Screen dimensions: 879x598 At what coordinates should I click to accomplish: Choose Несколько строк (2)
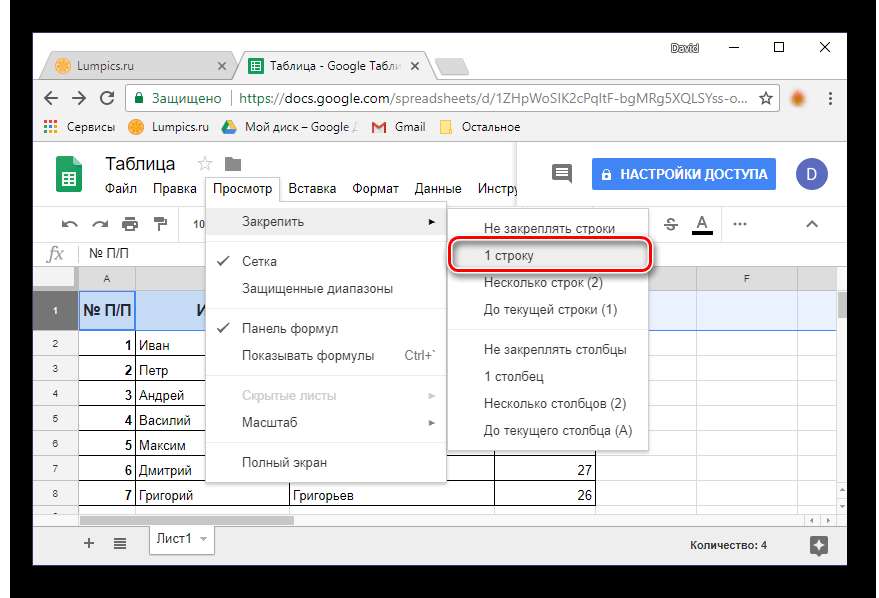[x=548, y=282]
